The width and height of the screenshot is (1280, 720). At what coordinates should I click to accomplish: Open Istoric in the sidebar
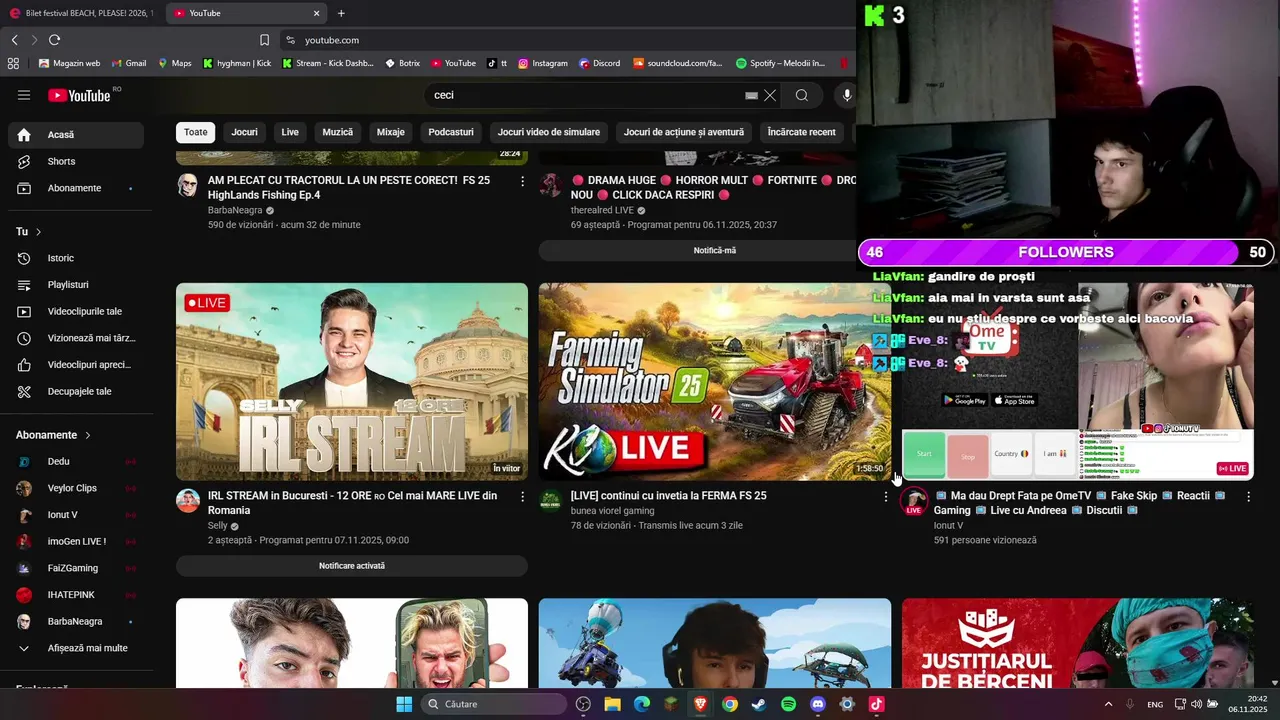pyautogui.click(x=76, y=258)
